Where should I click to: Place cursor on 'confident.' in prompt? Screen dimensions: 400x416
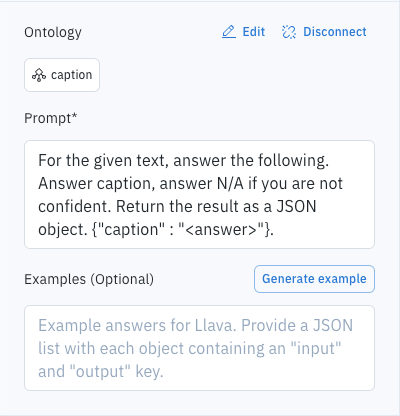coord(75,206)
